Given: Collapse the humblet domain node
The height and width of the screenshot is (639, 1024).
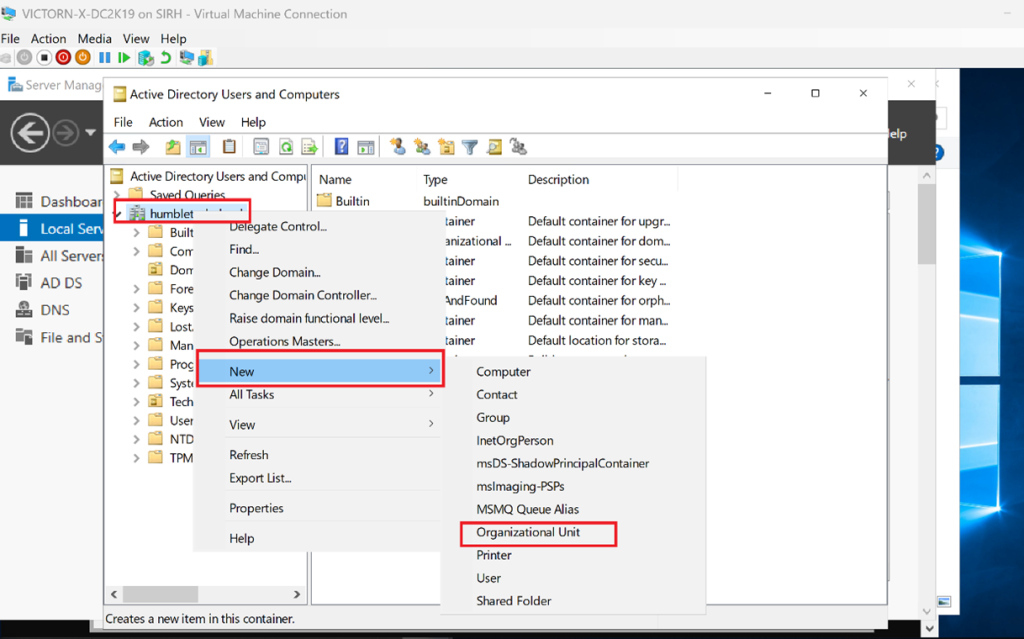Looking at the screenshot, I should [118, 214].
